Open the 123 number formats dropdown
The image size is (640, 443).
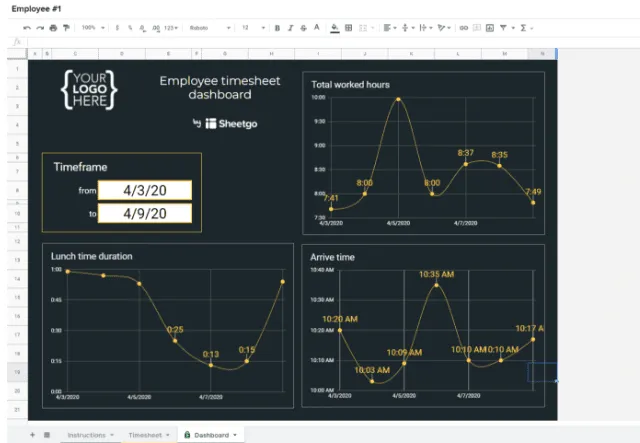pos(171,28)
